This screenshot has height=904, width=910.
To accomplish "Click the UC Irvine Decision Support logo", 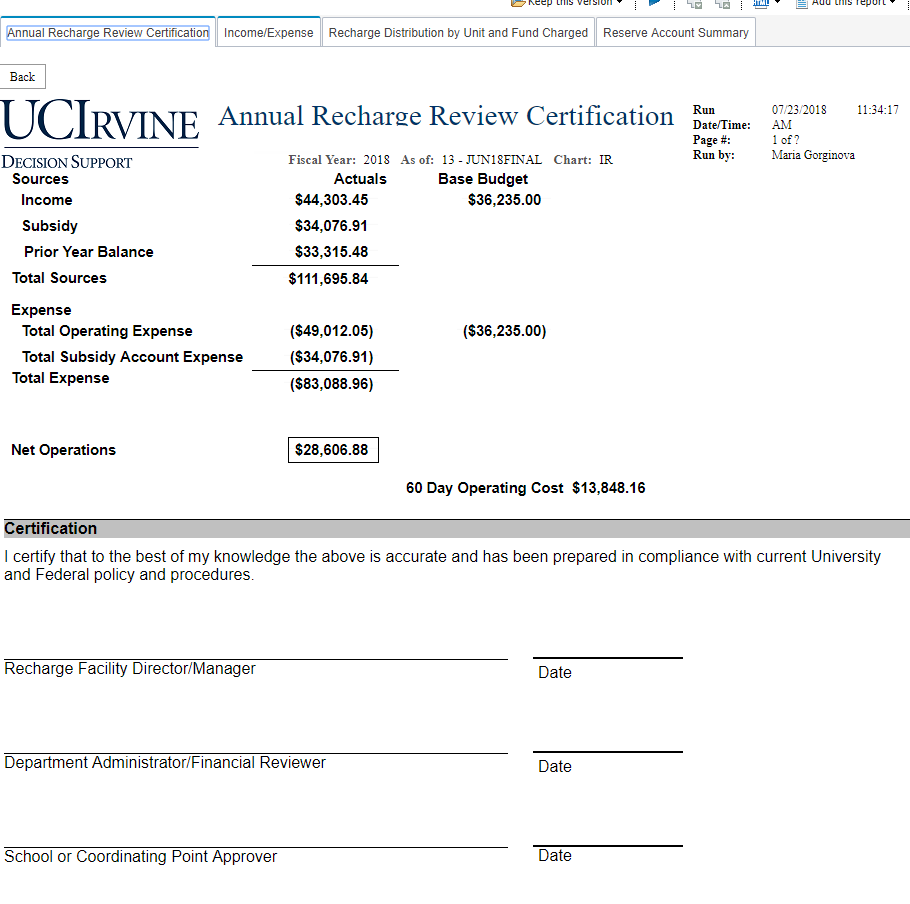I will (100, 134).
